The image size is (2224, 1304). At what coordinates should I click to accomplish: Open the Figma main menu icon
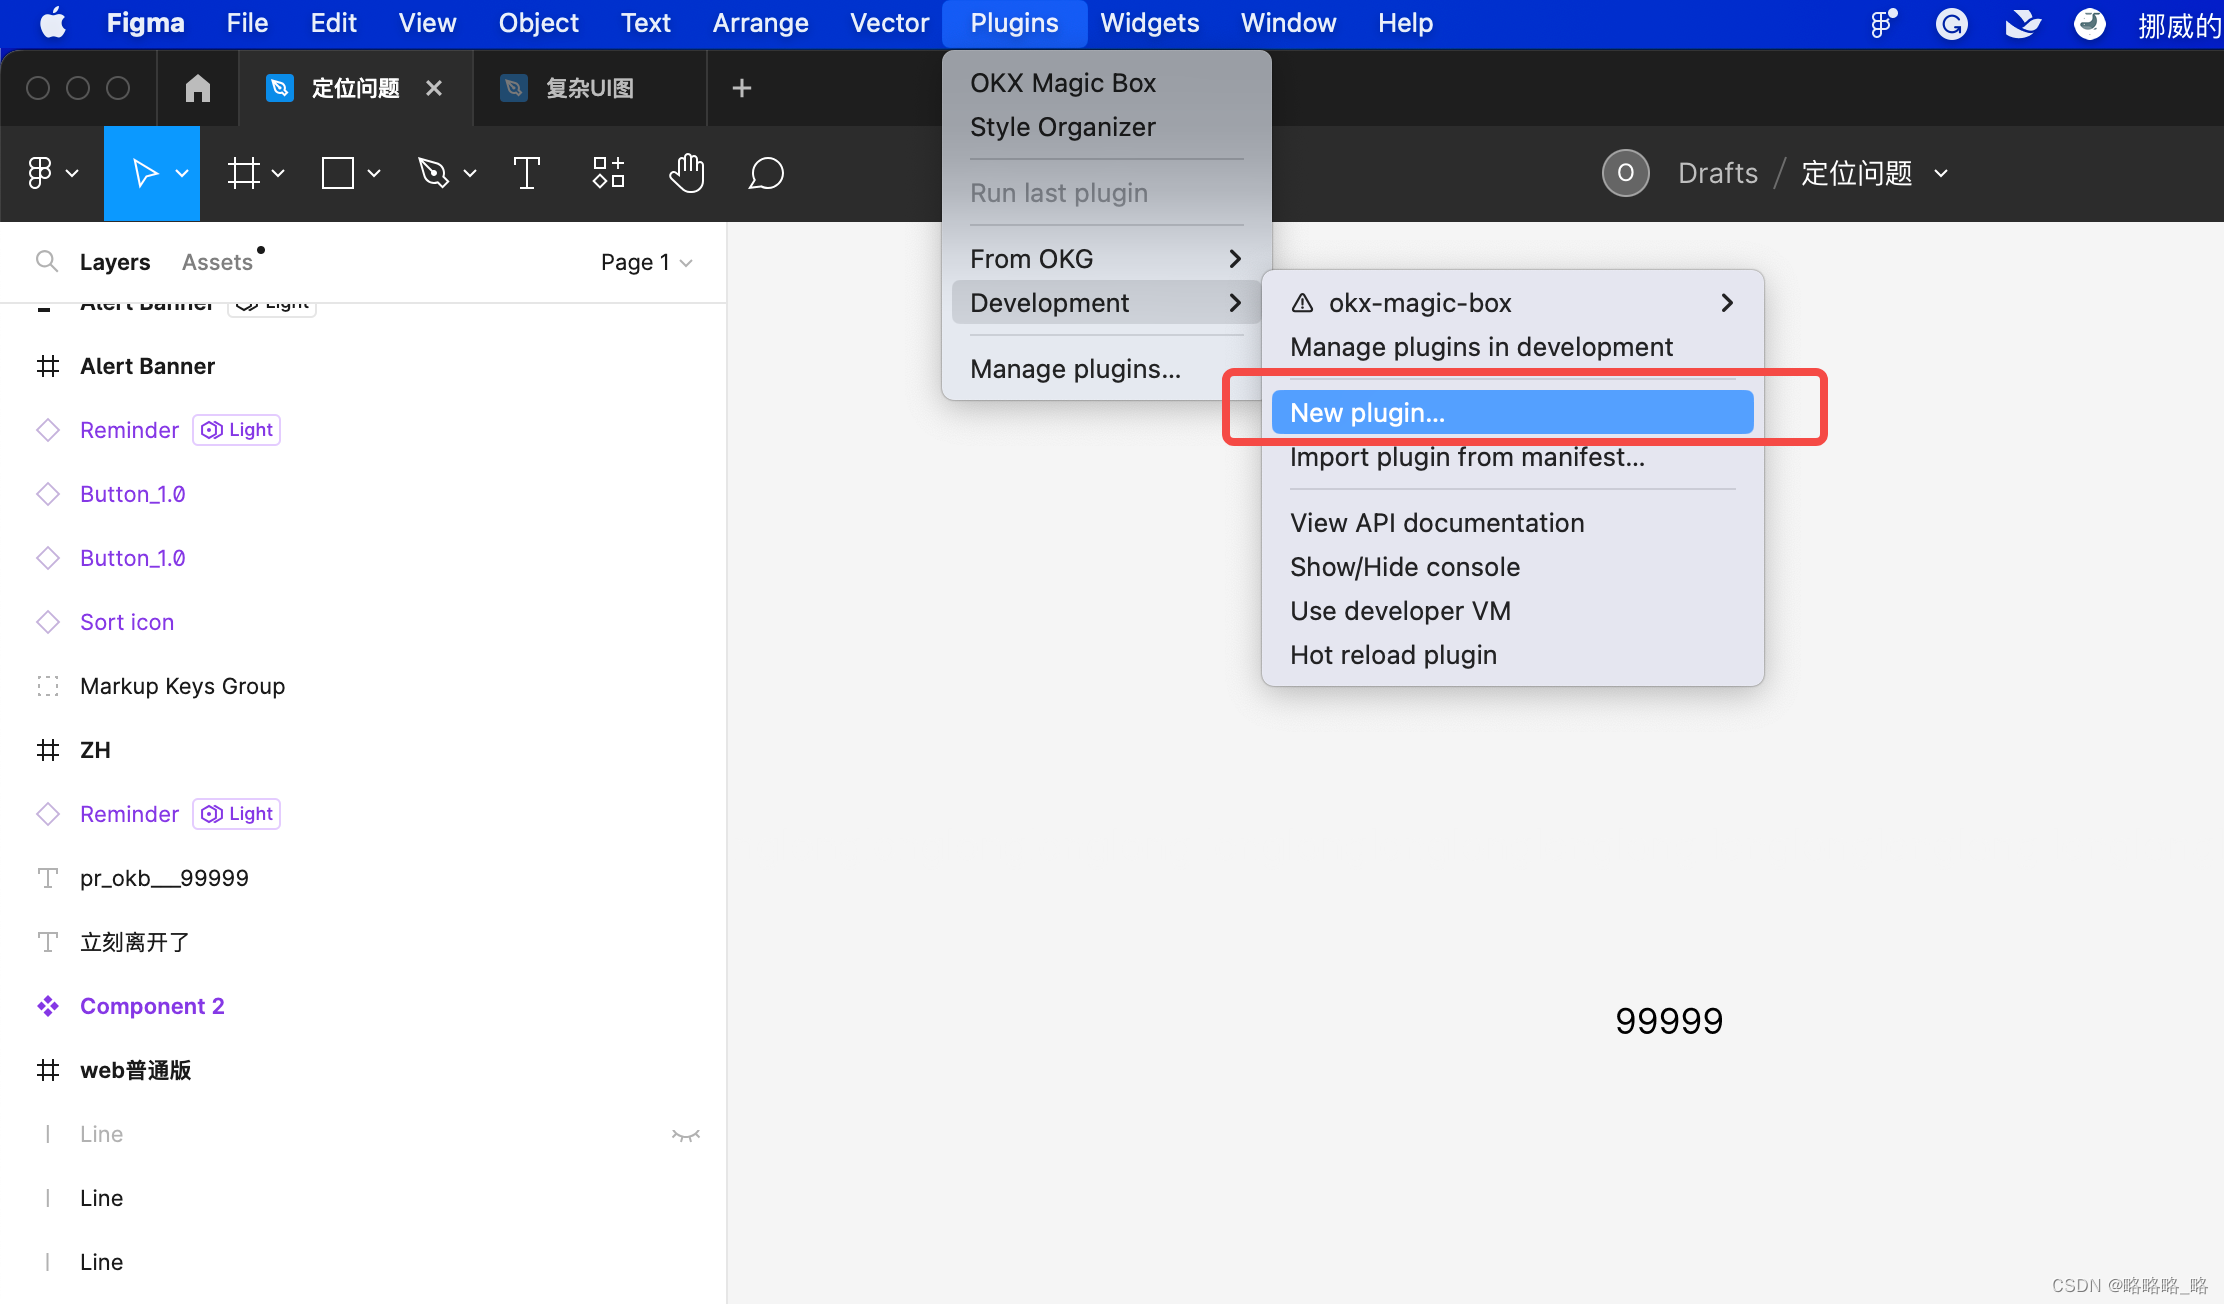40,173
